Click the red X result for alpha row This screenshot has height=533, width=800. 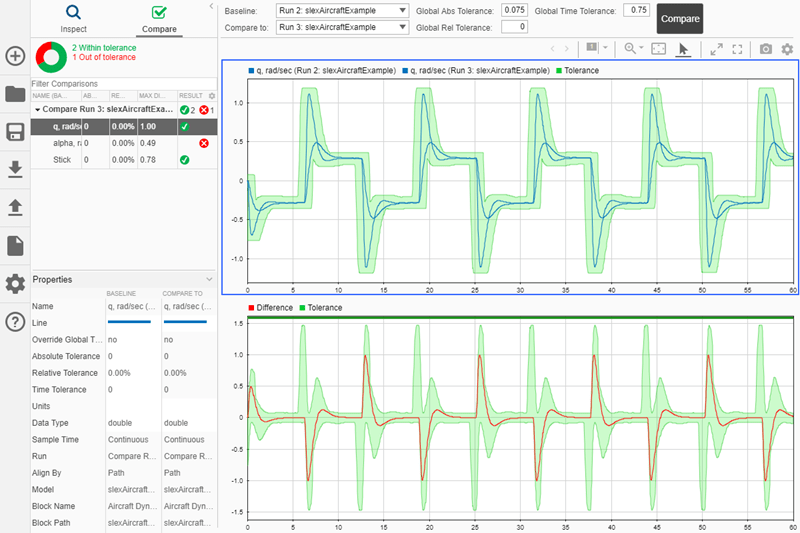tap(204, 143)
